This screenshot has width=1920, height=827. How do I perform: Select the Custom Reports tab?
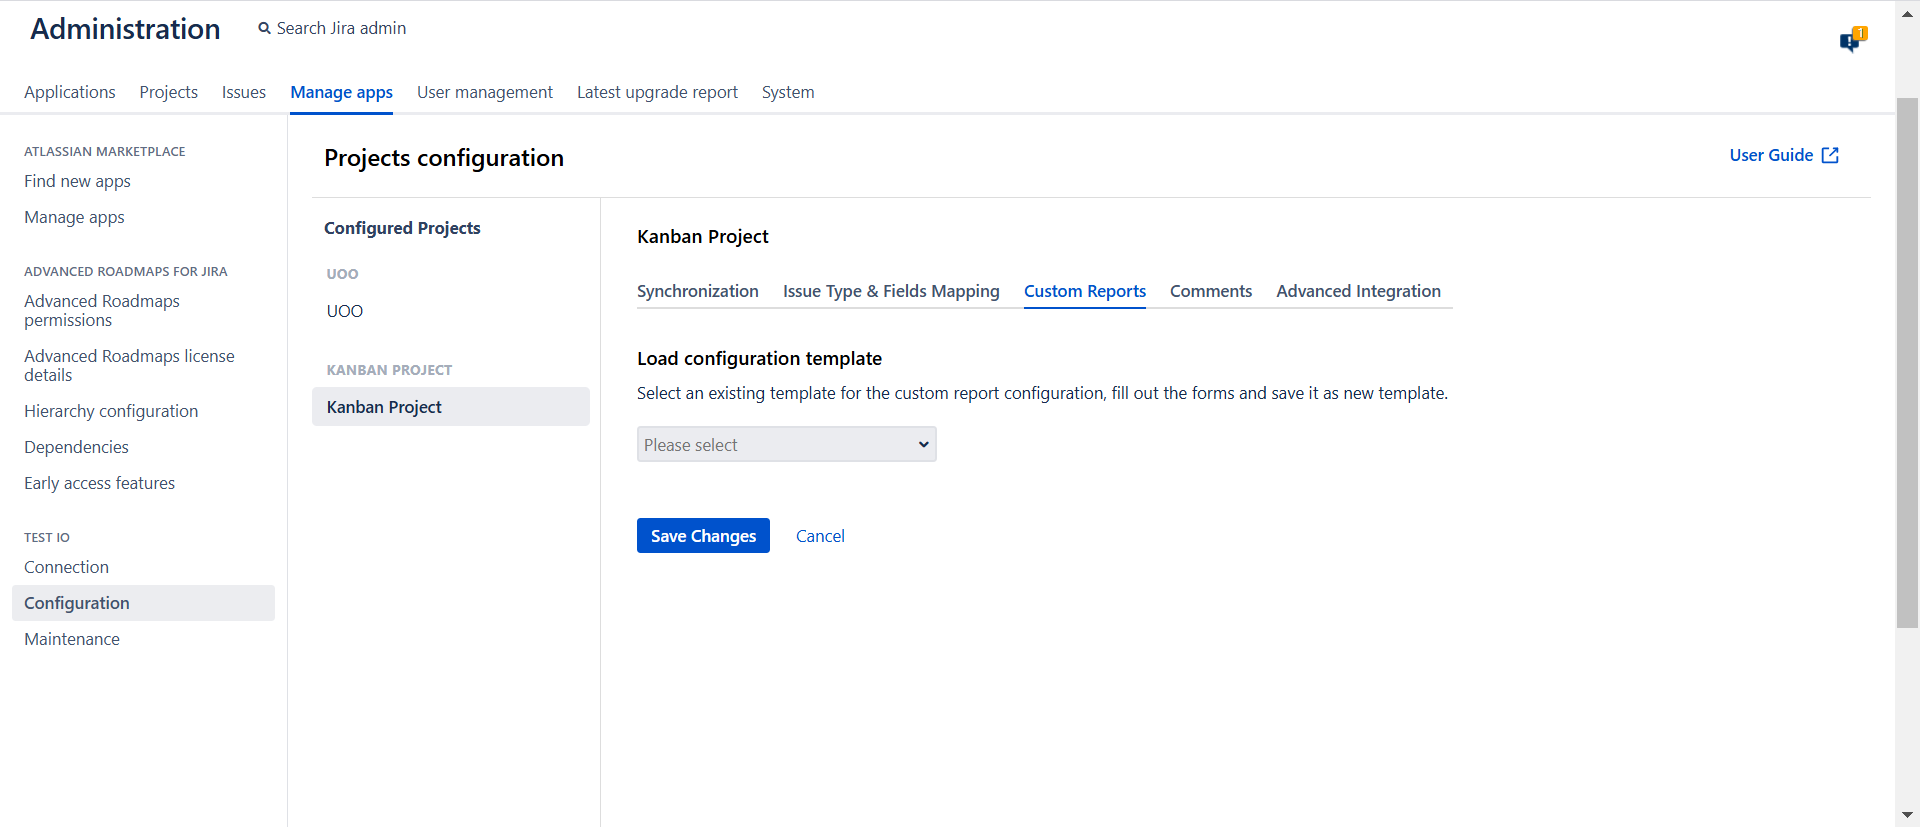point(1084,291)
